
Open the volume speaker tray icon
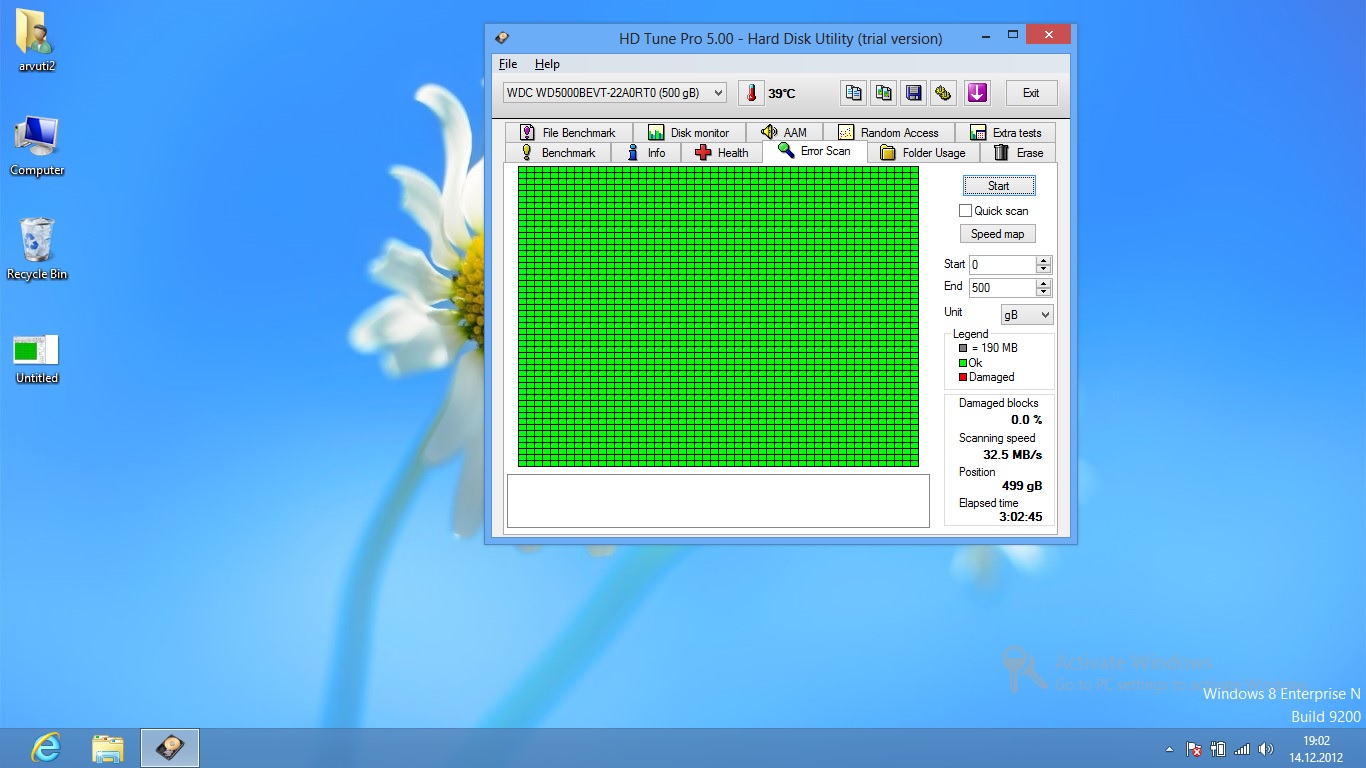[x=1266, y=749]
